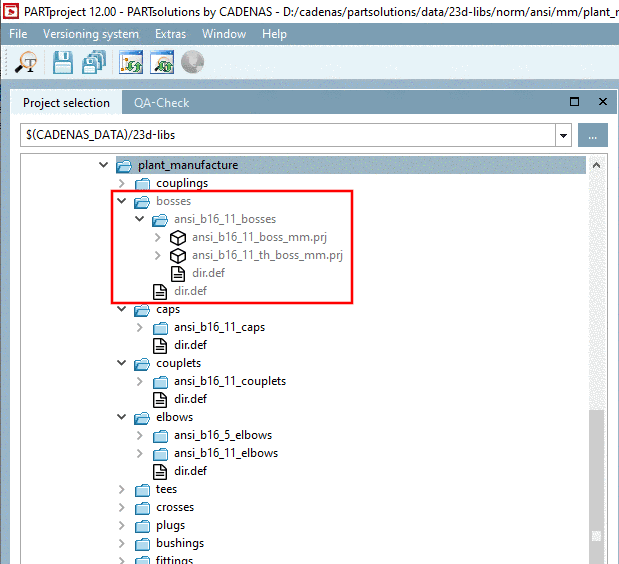Click the couplings folder icon
Image resolution: width=619 pixels, height=564 pixels.
click(143, 184)
